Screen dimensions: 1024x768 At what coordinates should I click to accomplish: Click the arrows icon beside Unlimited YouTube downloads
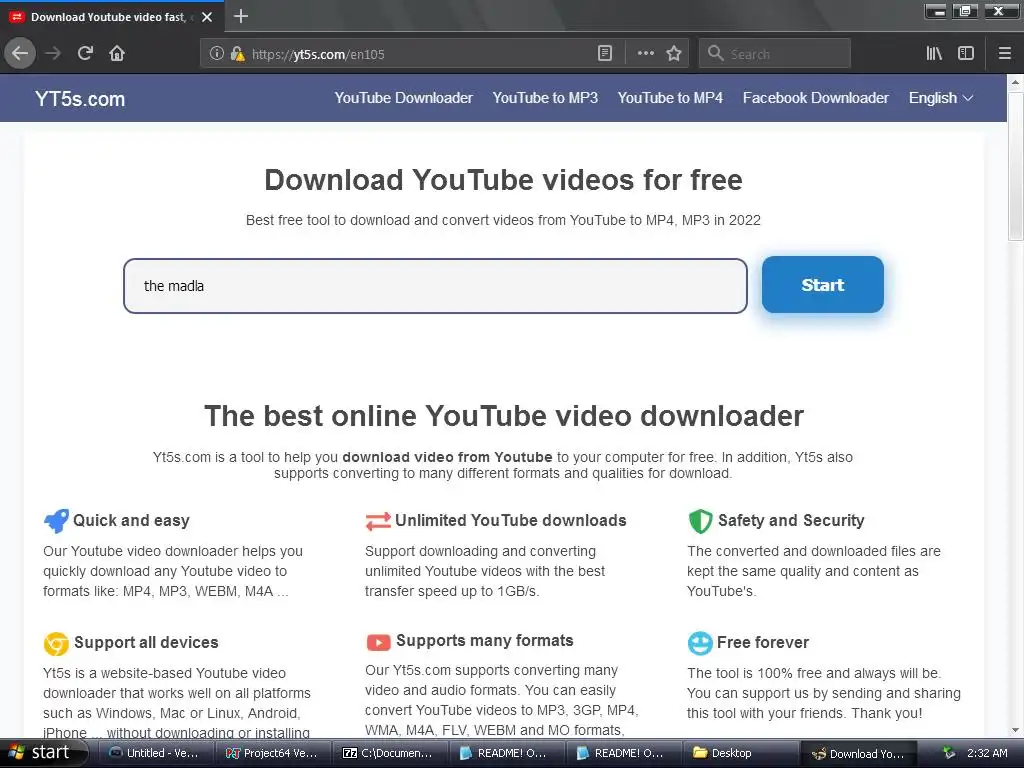pyautogui.click(x=378, y=521)
